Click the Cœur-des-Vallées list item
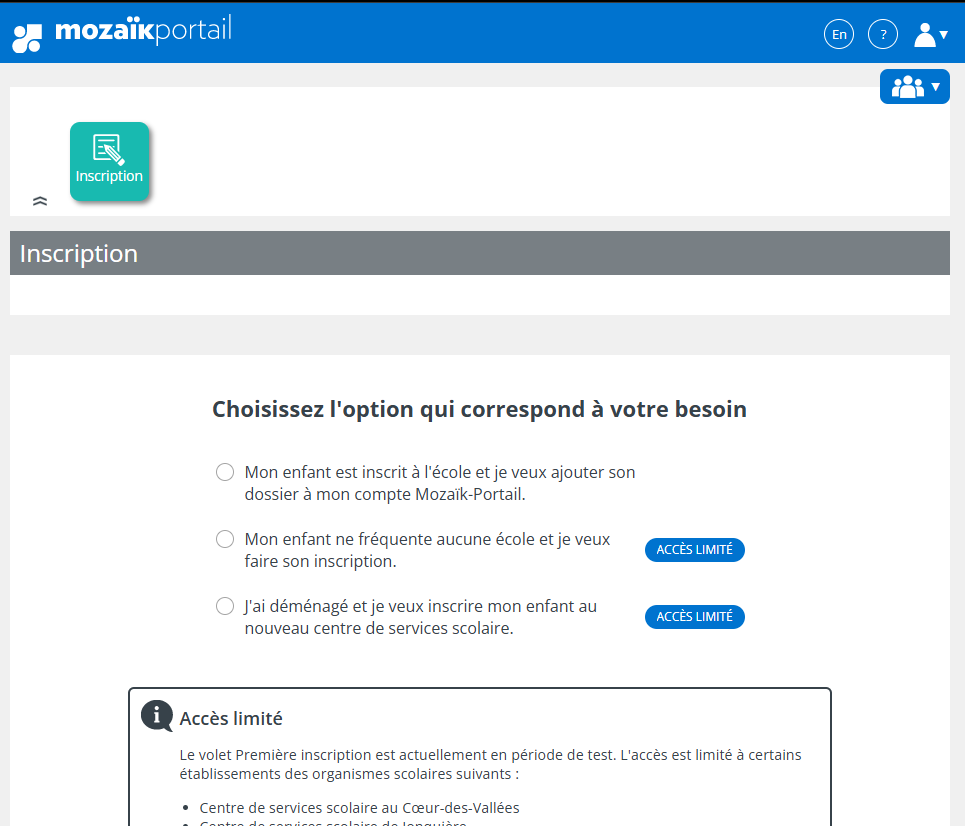This screenshot has height=826, width=965. pos(359,808)
